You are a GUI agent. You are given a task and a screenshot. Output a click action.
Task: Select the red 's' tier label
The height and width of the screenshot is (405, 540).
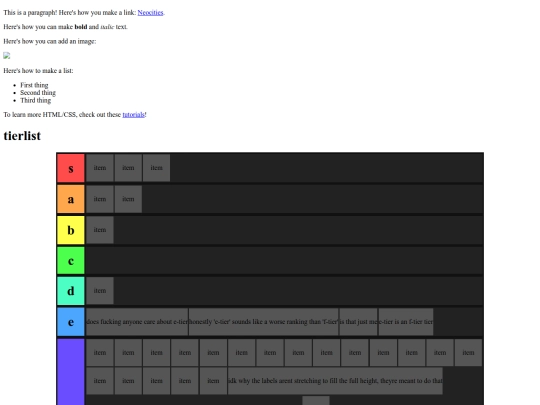point(71,168)
